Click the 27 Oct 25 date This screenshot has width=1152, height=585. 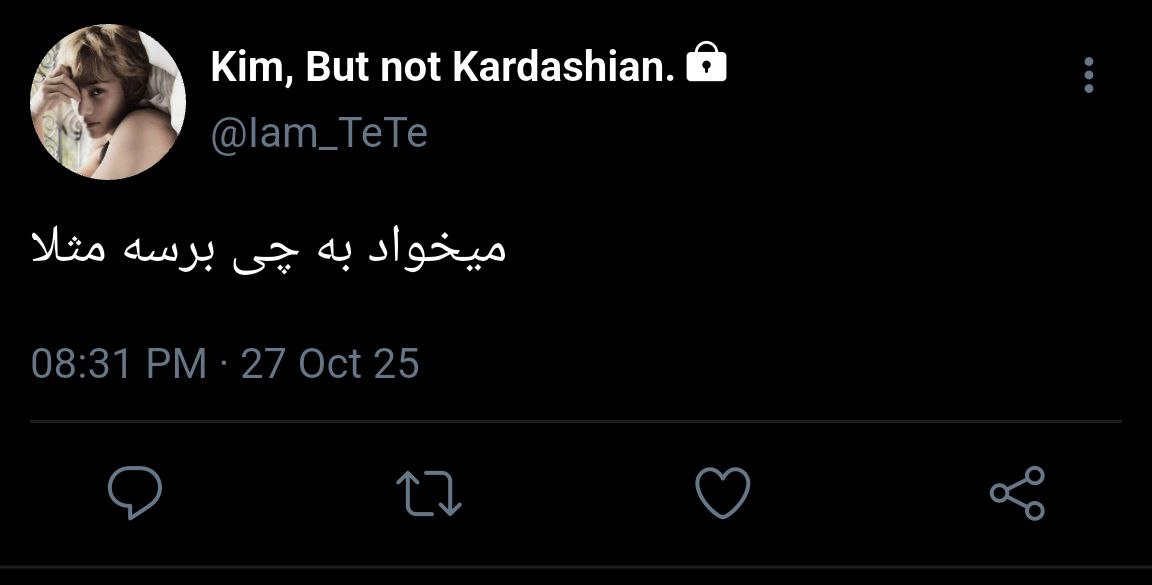330,363
